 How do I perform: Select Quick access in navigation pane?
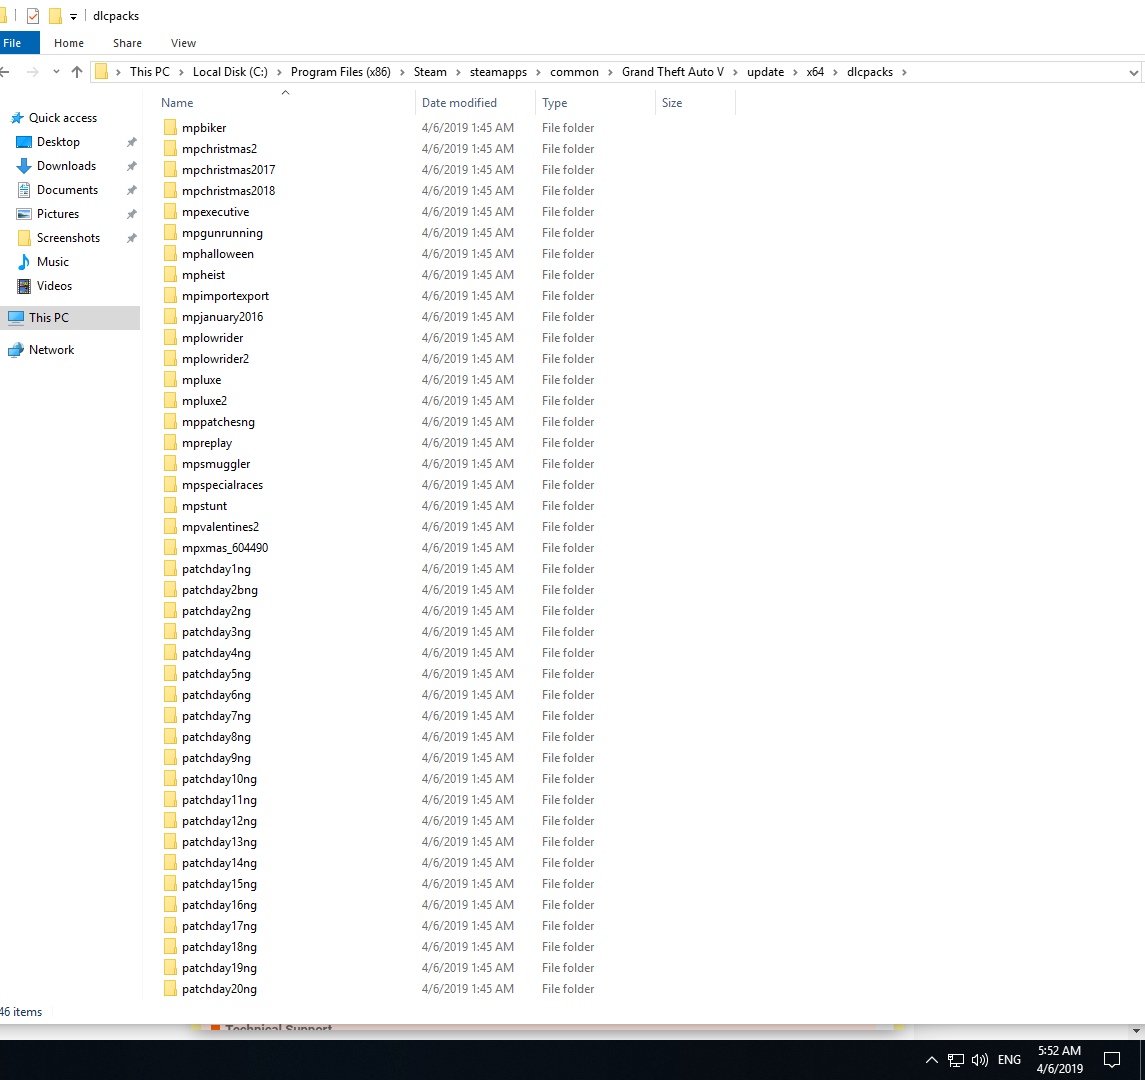63,118
